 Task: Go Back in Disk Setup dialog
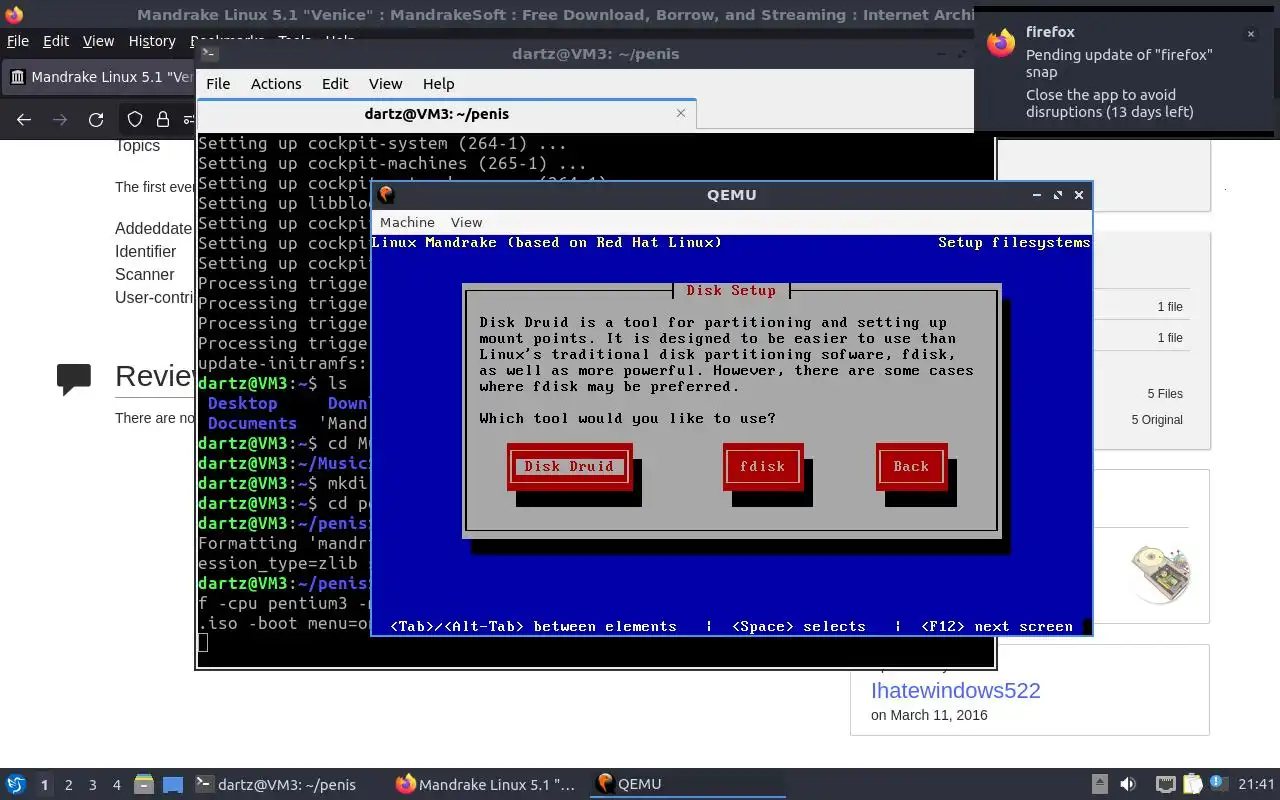pyautogui.click(x=911, y=466)
